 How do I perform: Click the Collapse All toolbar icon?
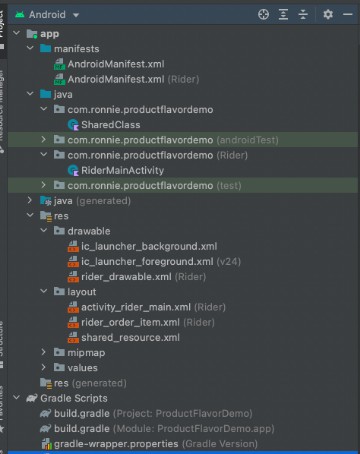pyautogui.click(x=303, y=14)
